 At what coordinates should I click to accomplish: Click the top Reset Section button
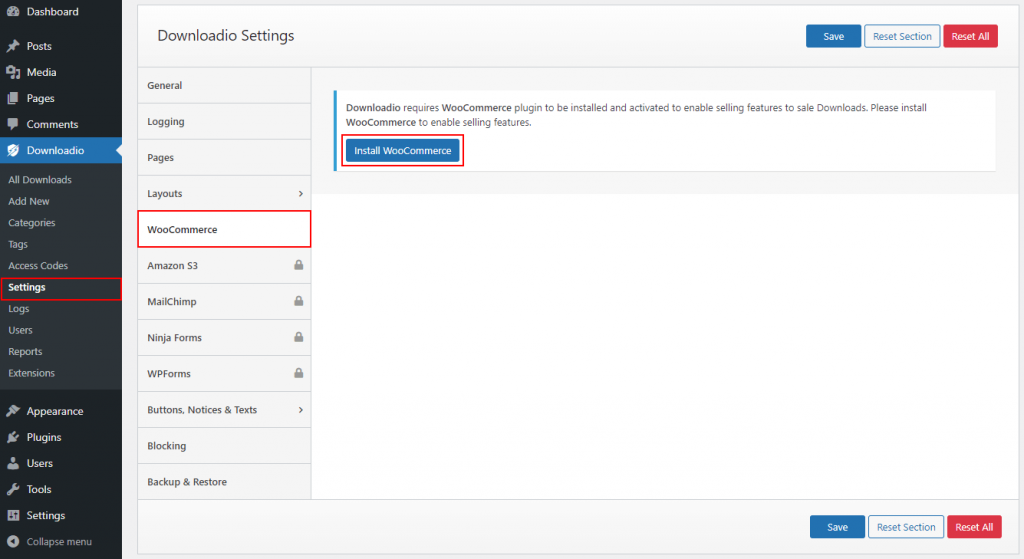(x=902, y=37)
